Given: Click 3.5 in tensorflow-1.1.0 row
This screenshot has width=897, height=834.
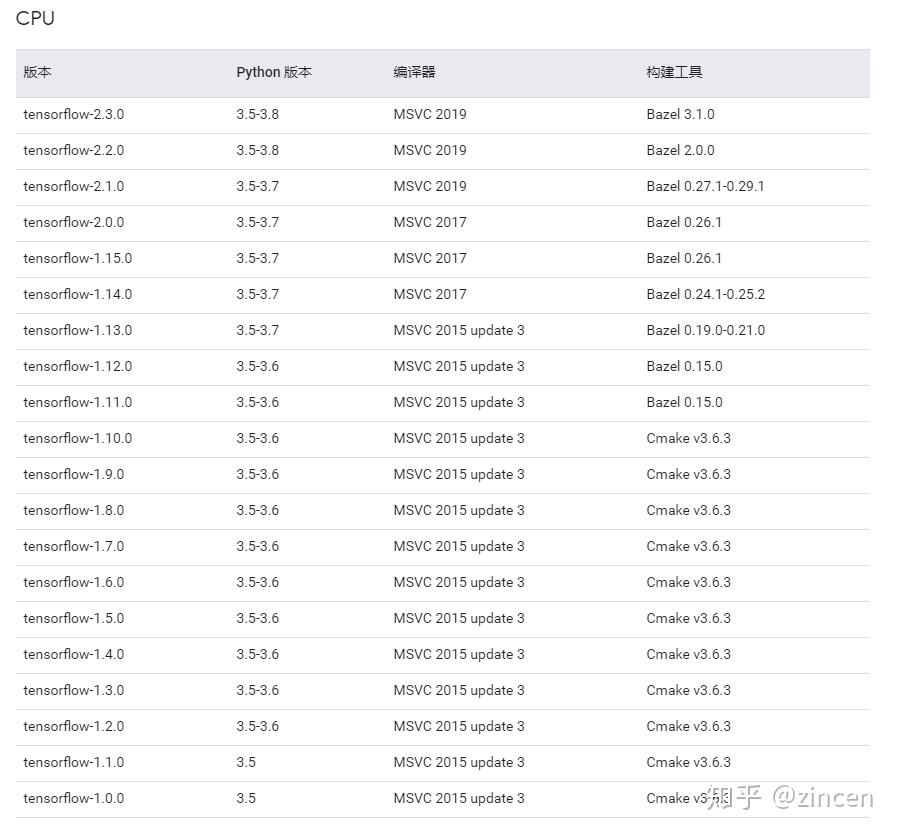Looking at the screenshot, I should point(246,763).
